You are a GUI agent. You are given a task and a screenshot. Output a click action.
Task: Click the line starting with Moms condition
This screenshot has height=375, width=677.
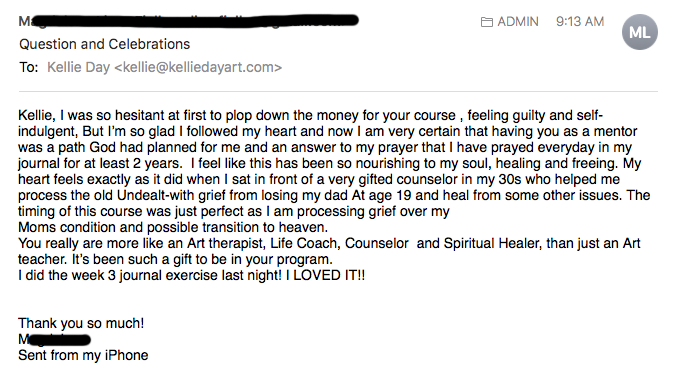pyautogui.click(x=173, y=227)
